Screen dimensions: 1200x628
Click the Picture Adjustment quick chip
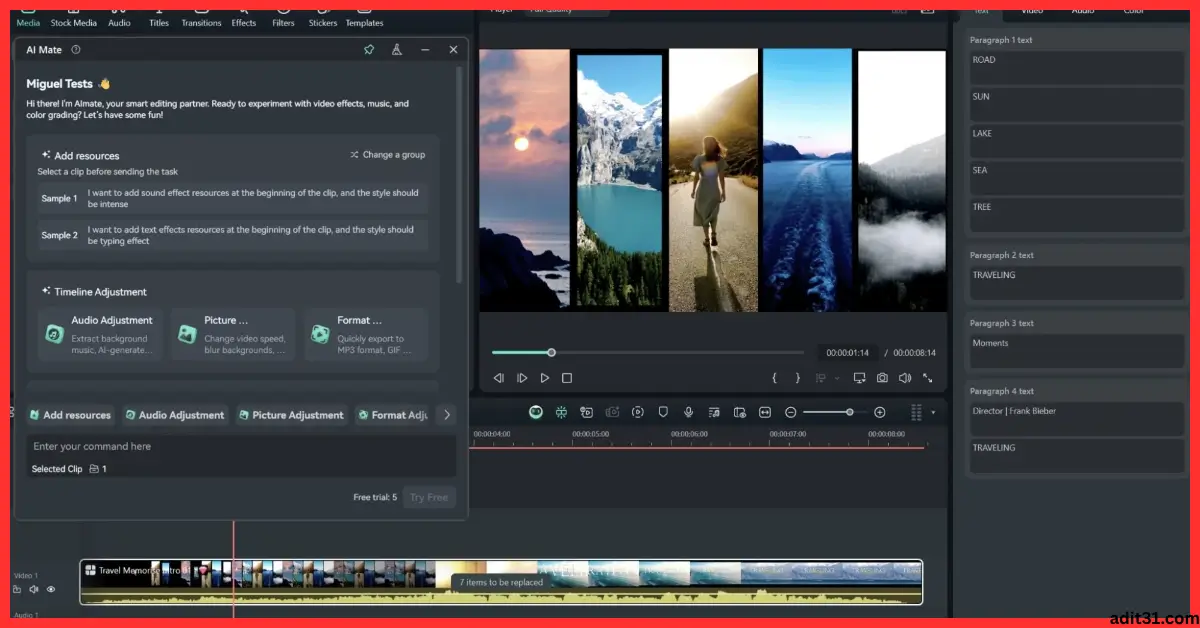pos(291,415)
